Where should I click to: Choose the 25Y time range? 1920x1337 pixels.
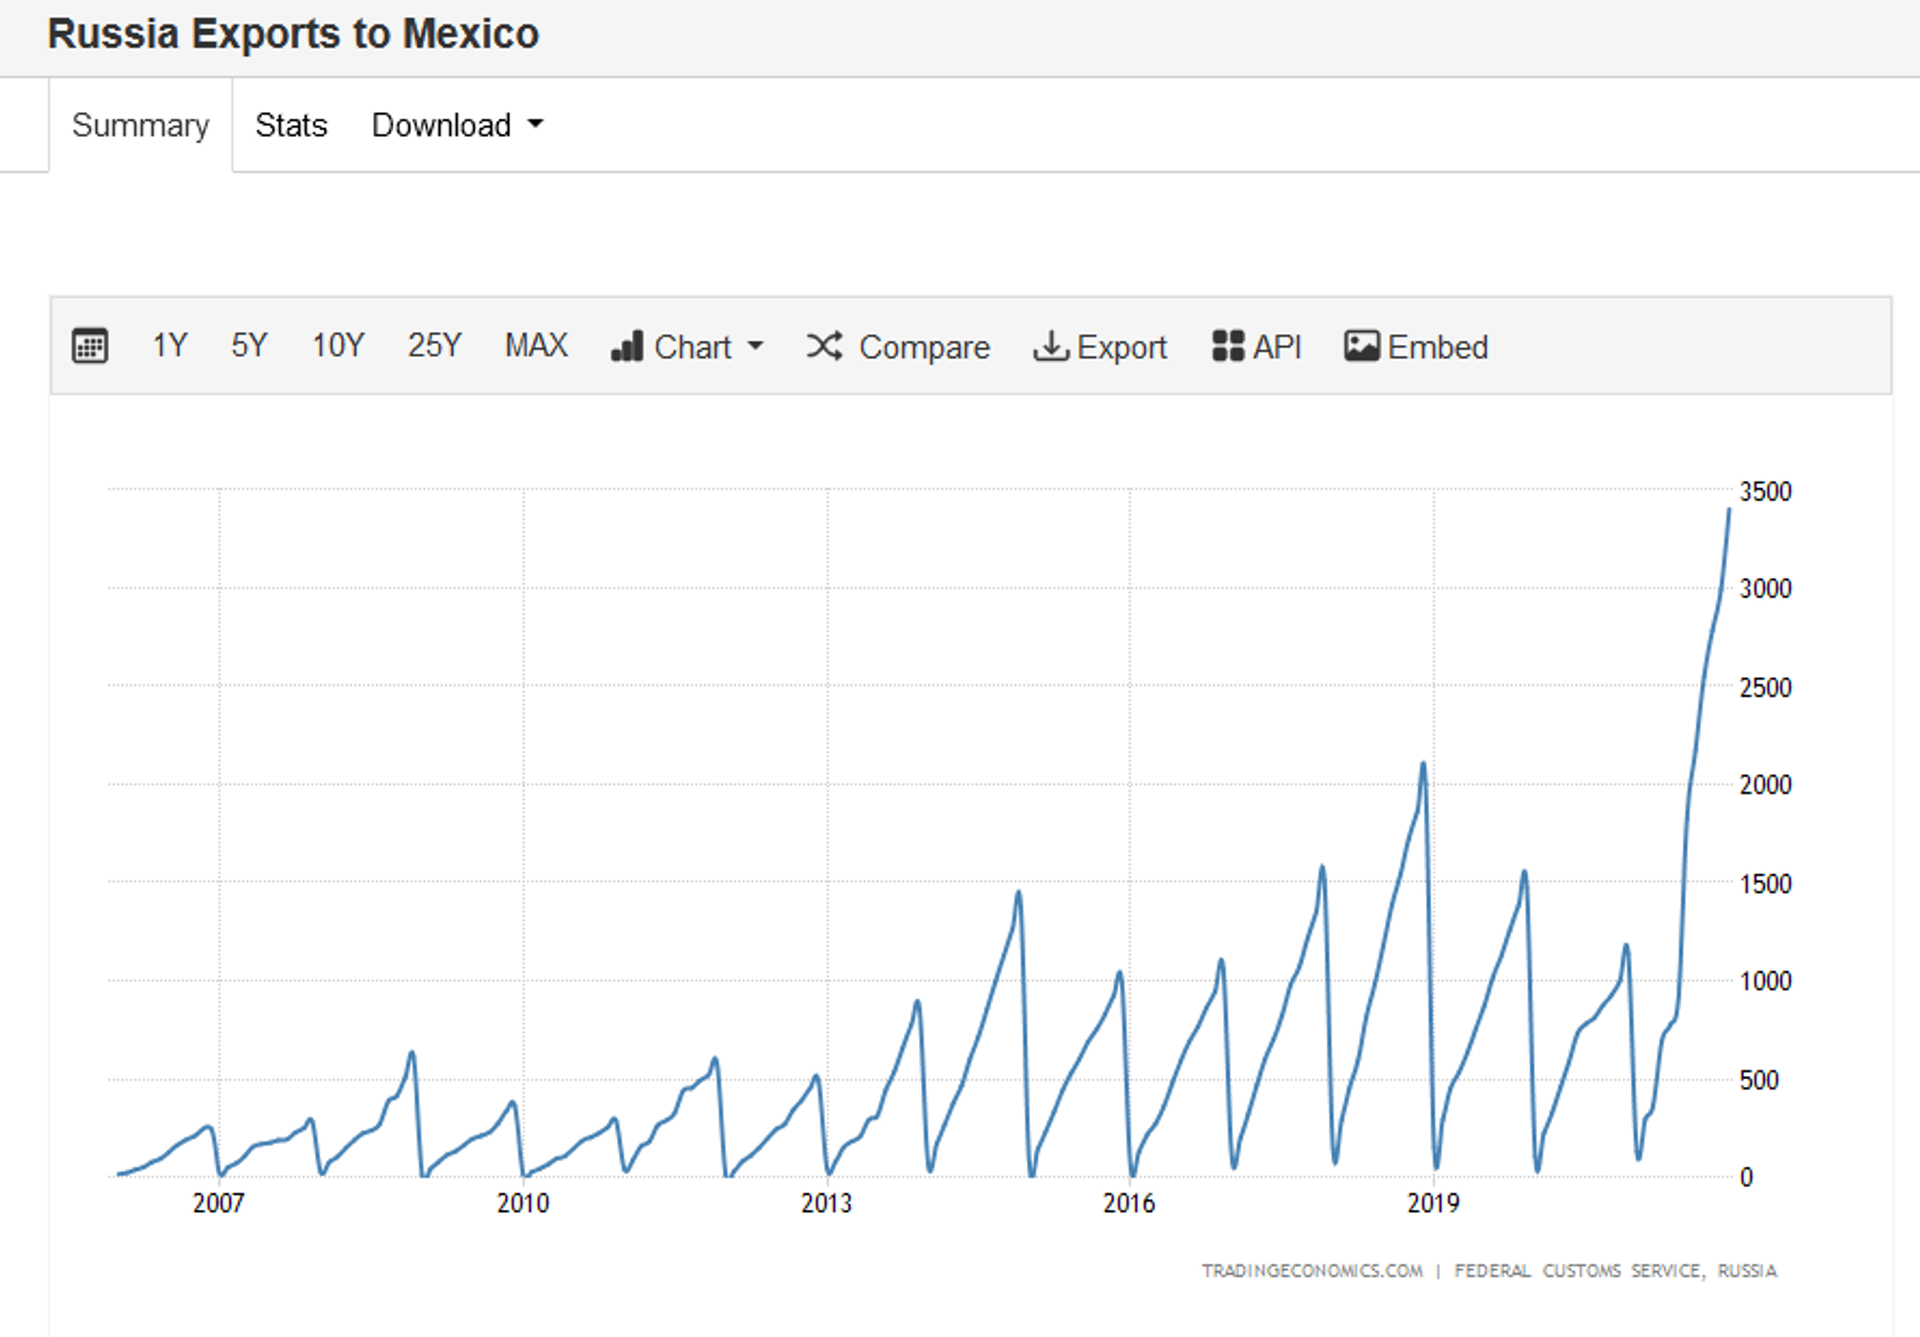point(434,346)
